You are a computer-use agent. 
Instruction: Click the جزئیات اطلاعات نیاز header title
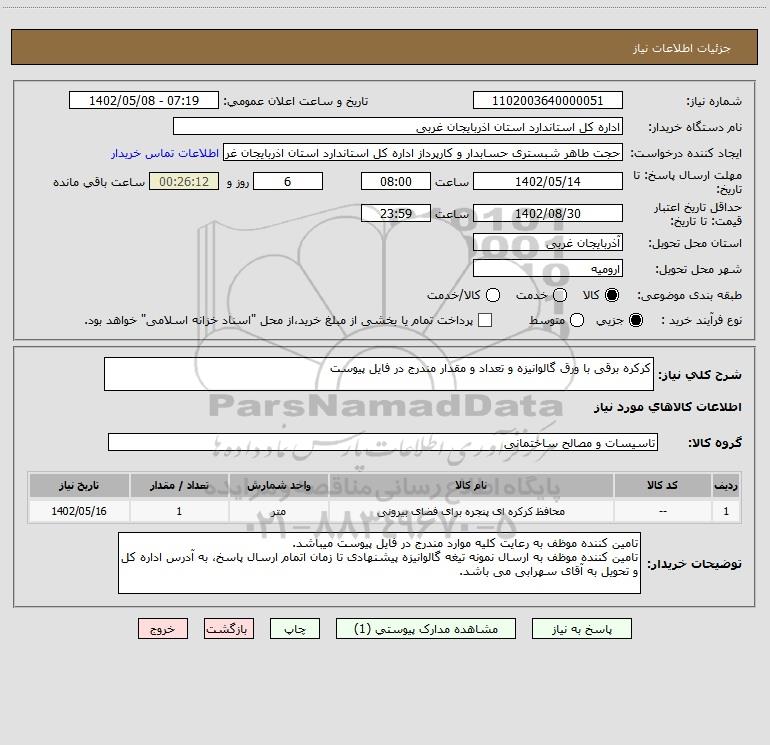(x=682, y=48)
